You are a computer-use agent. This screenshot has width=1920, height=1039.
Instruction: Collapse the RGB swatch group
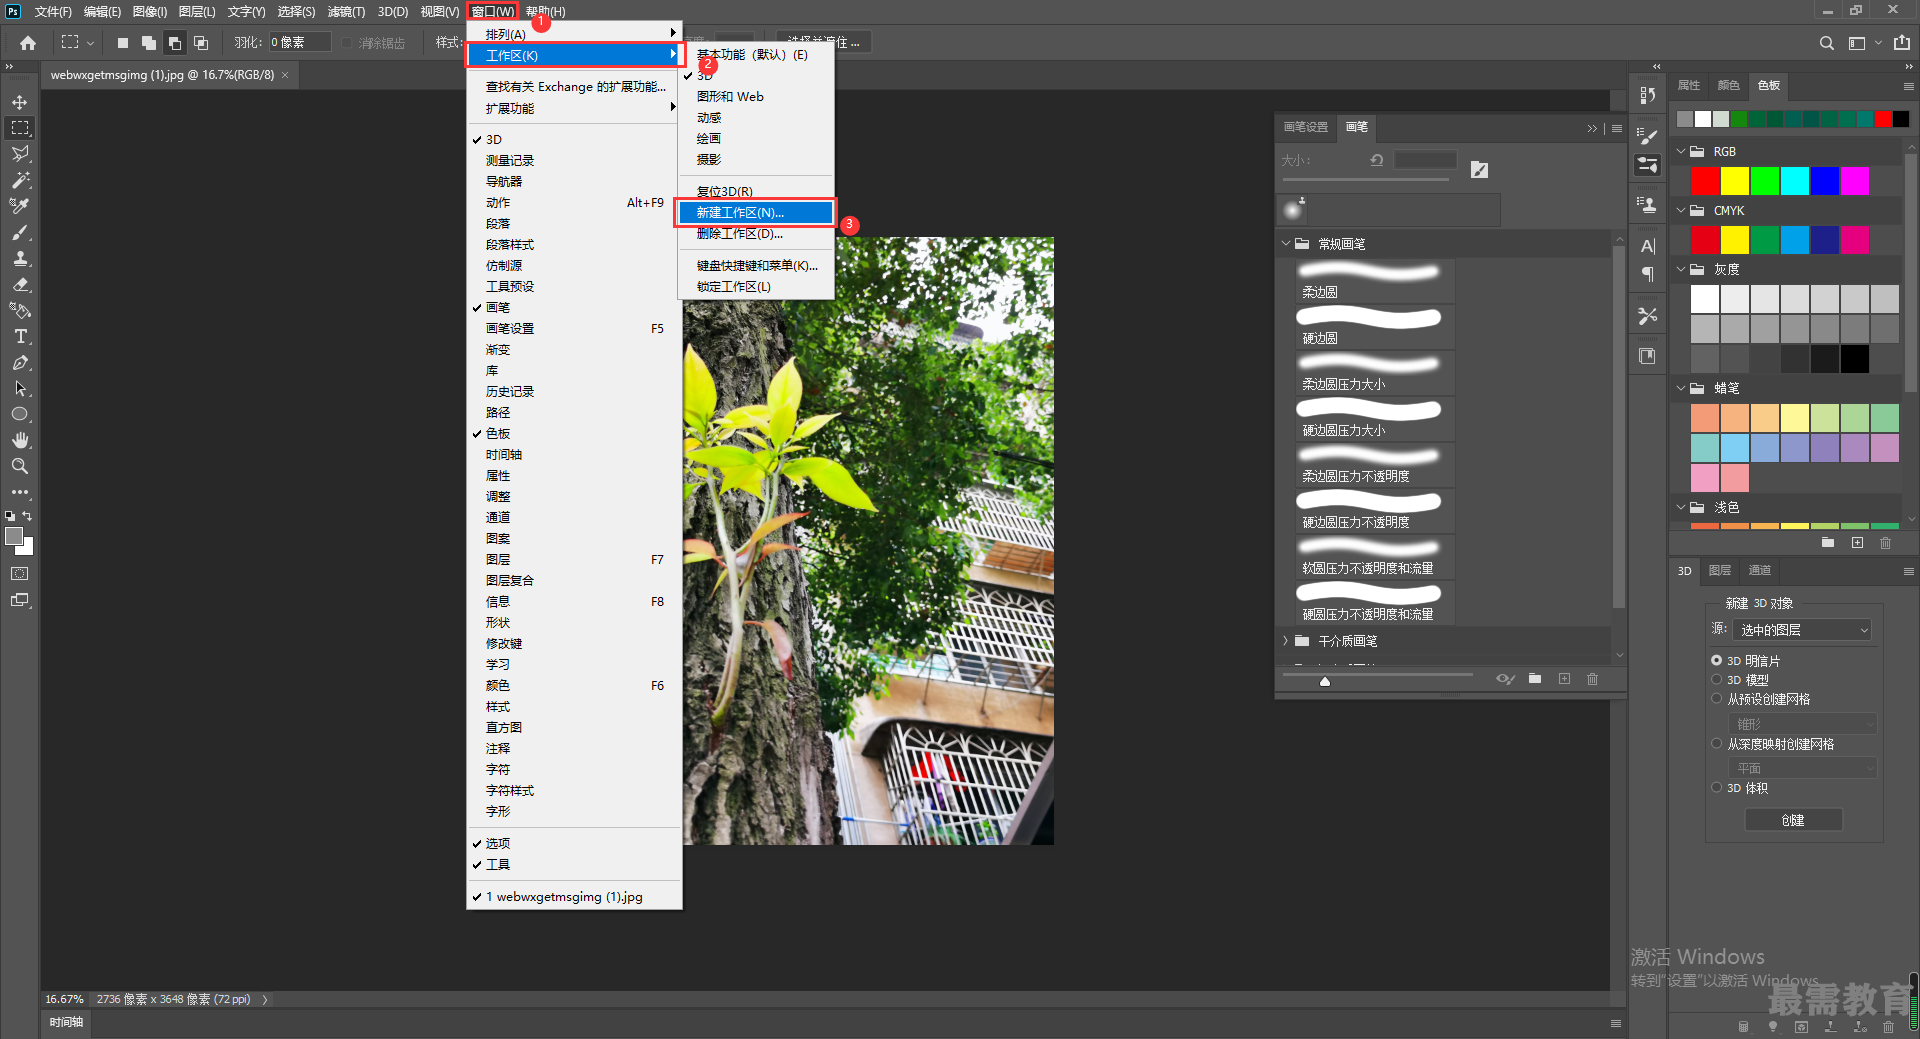click(1681, 152)
